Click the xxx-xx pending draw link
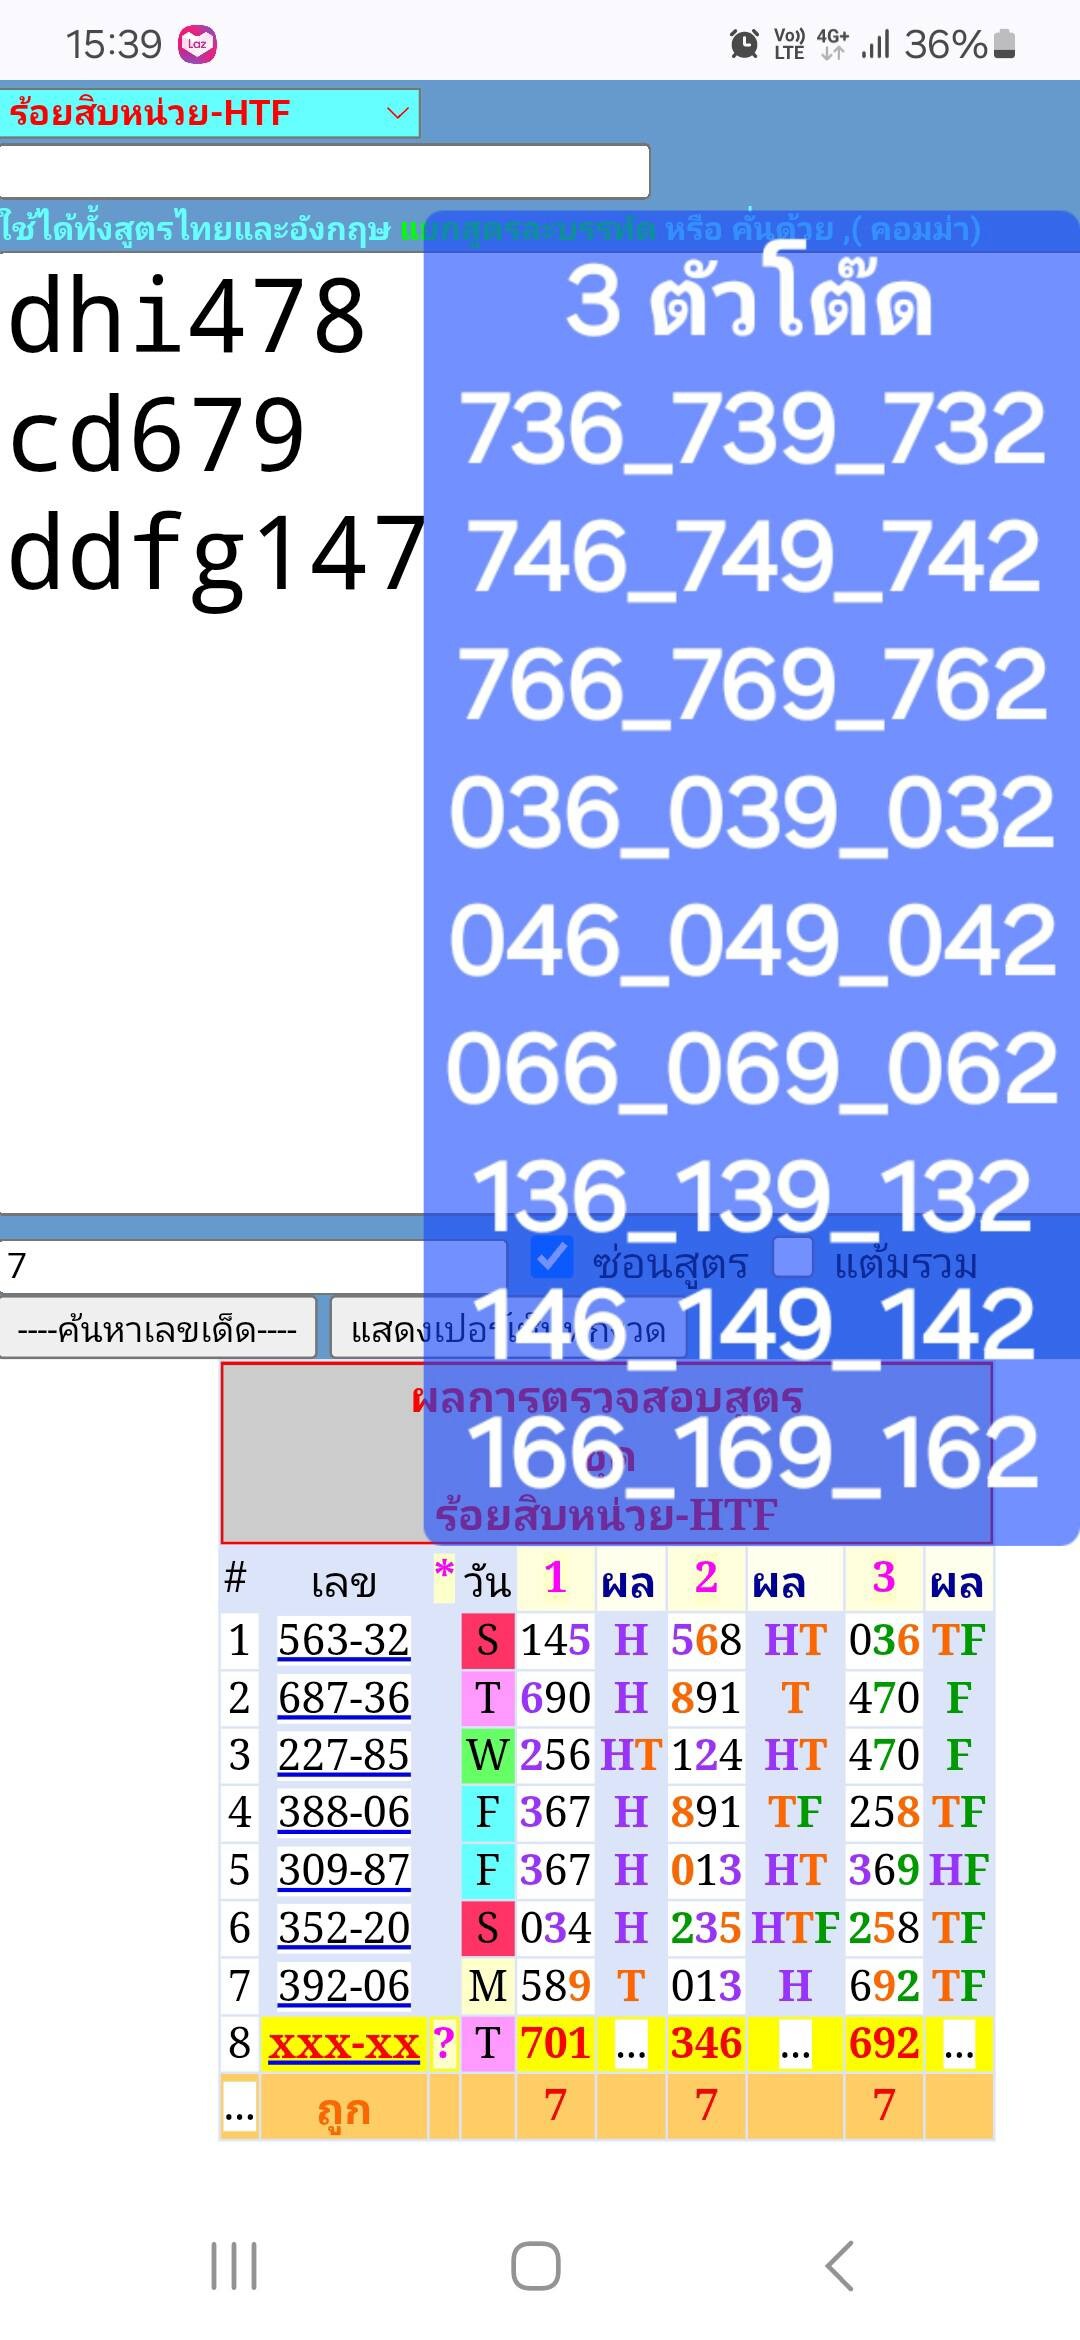 pos(343,2044)
